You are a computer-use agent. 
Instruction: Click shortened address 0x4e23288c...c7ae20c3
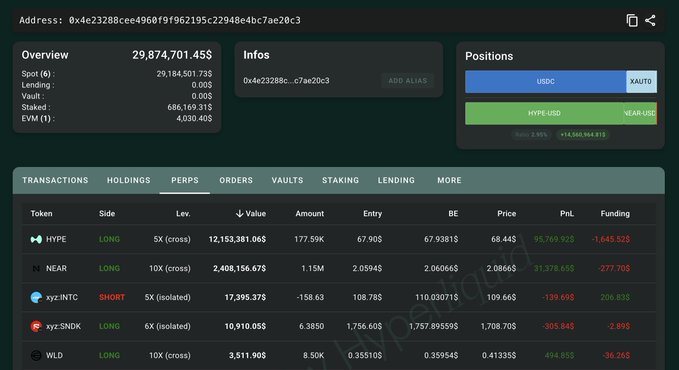286,81
